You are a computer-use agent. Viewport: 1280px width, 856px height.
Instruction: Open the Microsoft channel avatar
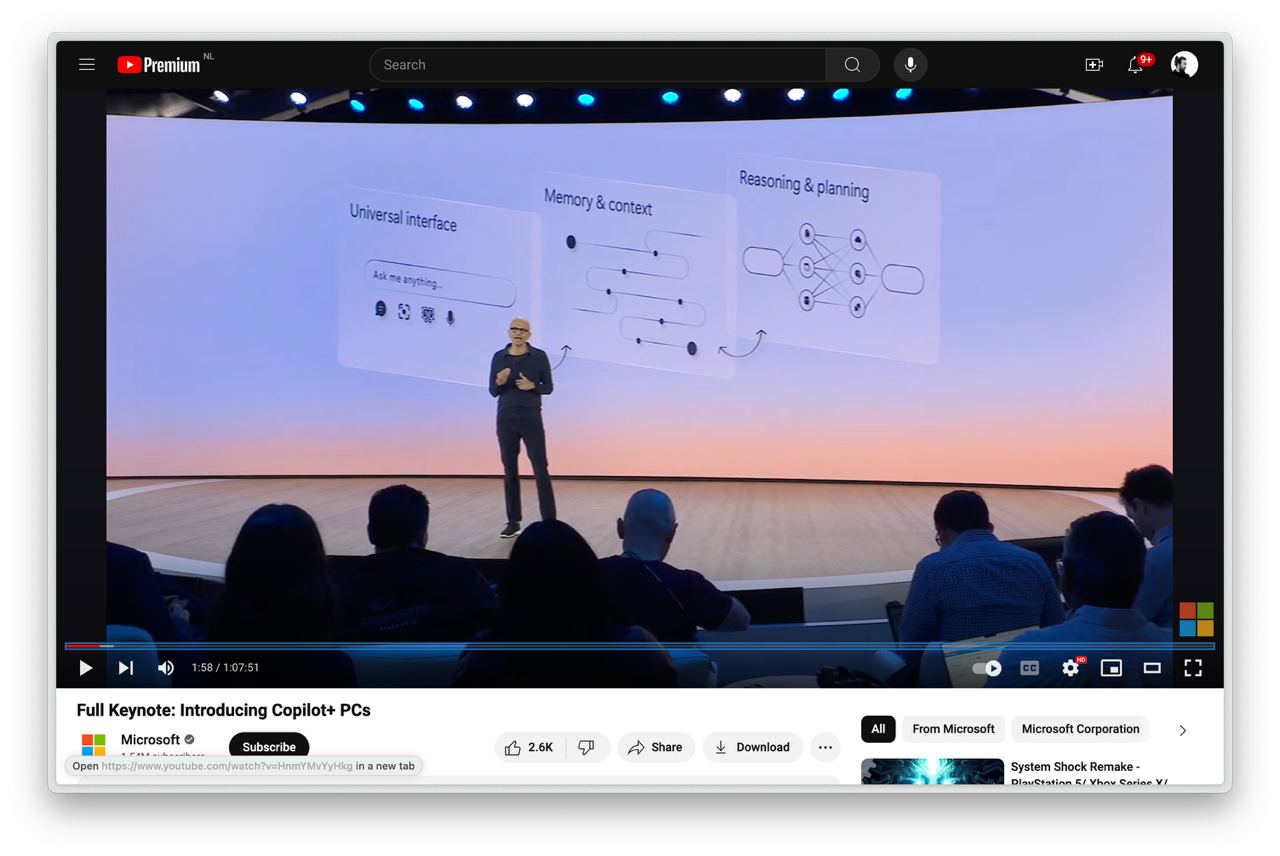tap(93, 745)
